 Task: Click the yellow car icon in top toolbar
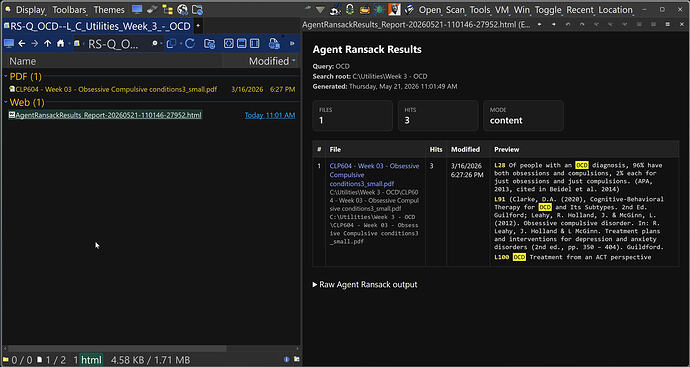point(365,9)
